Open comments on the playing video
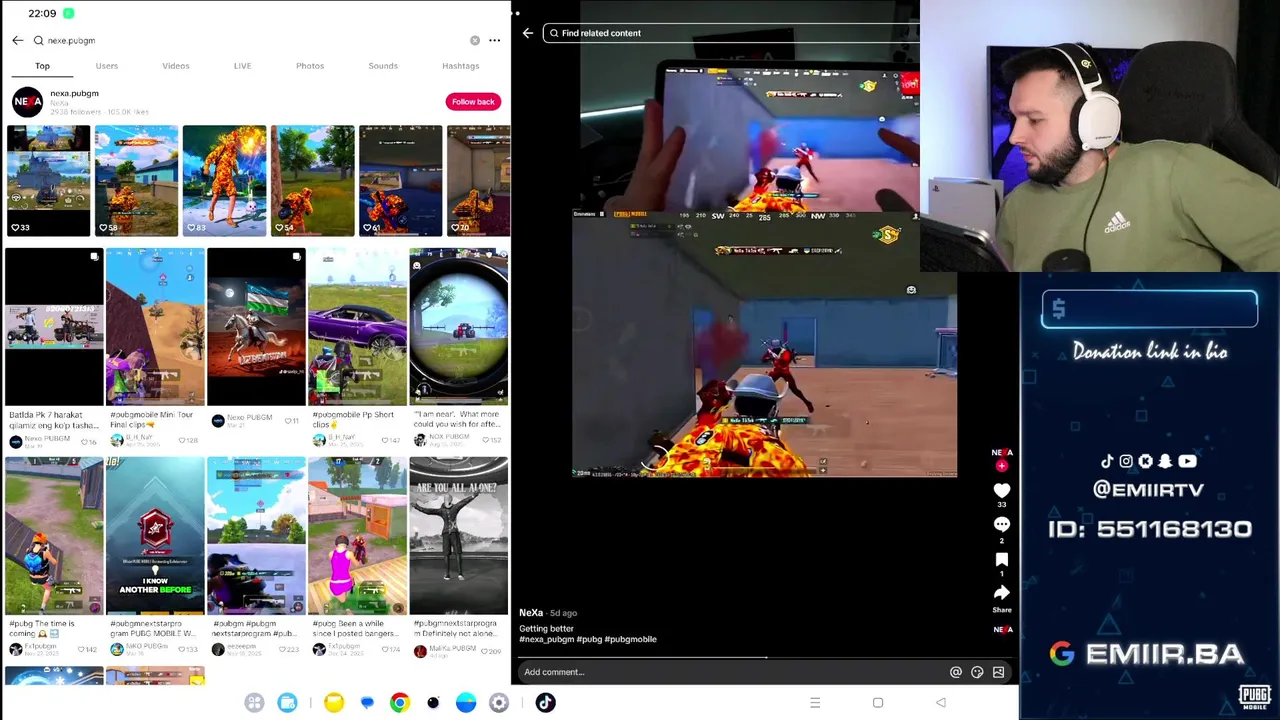This screenshot has height=720, width=1280. (x=1001, y=525)
